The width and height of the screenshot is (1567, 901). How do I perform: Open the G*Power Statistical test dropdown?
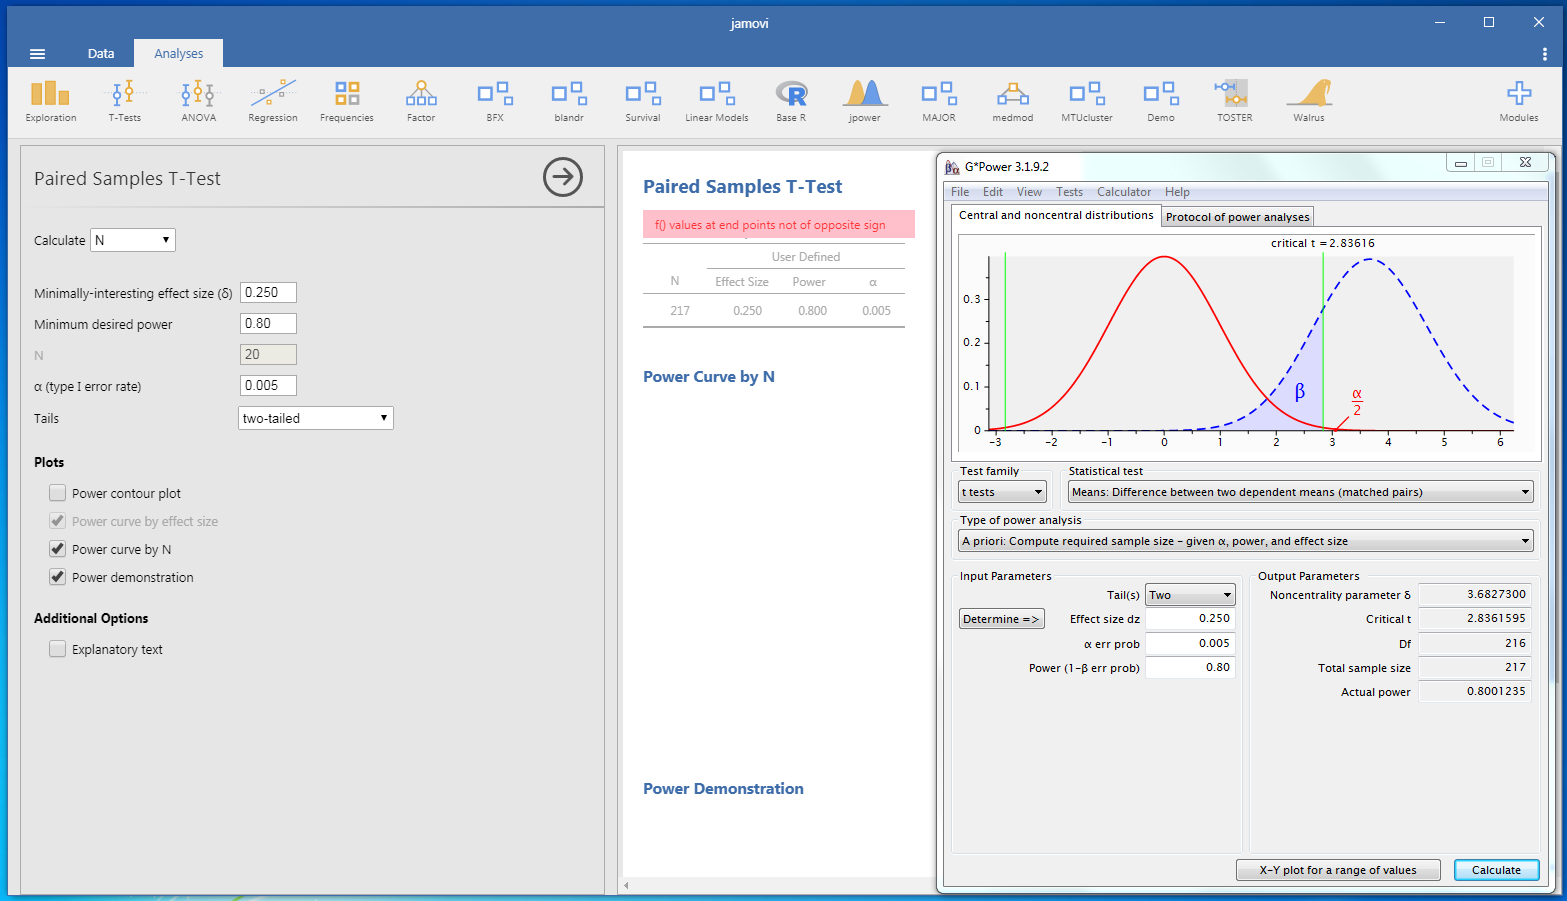(1300, 492)
